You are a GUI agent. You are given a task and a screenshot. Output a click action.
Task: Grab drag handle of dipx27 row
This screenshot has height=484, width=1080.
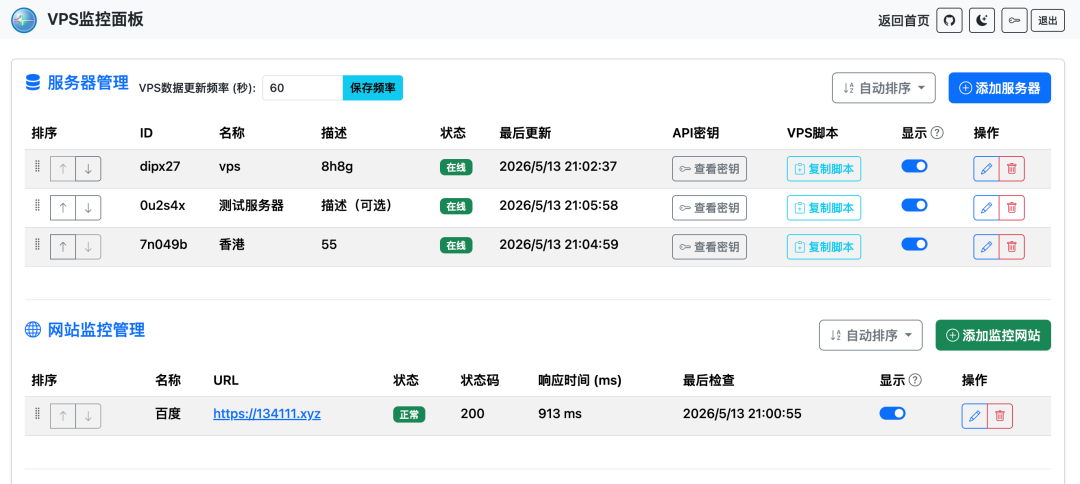click(38, 167)
